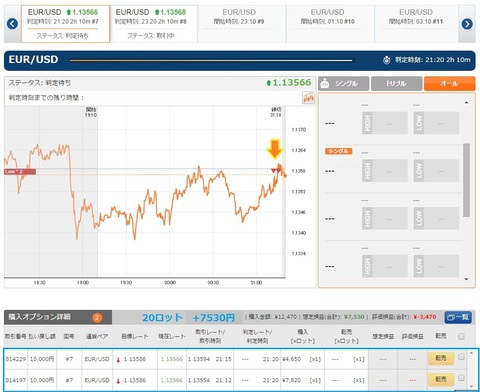Image resolution: width=480 pixels, height=392 pixels.
Task: Click trade number 814229
Action: click(x=16, y=359)
